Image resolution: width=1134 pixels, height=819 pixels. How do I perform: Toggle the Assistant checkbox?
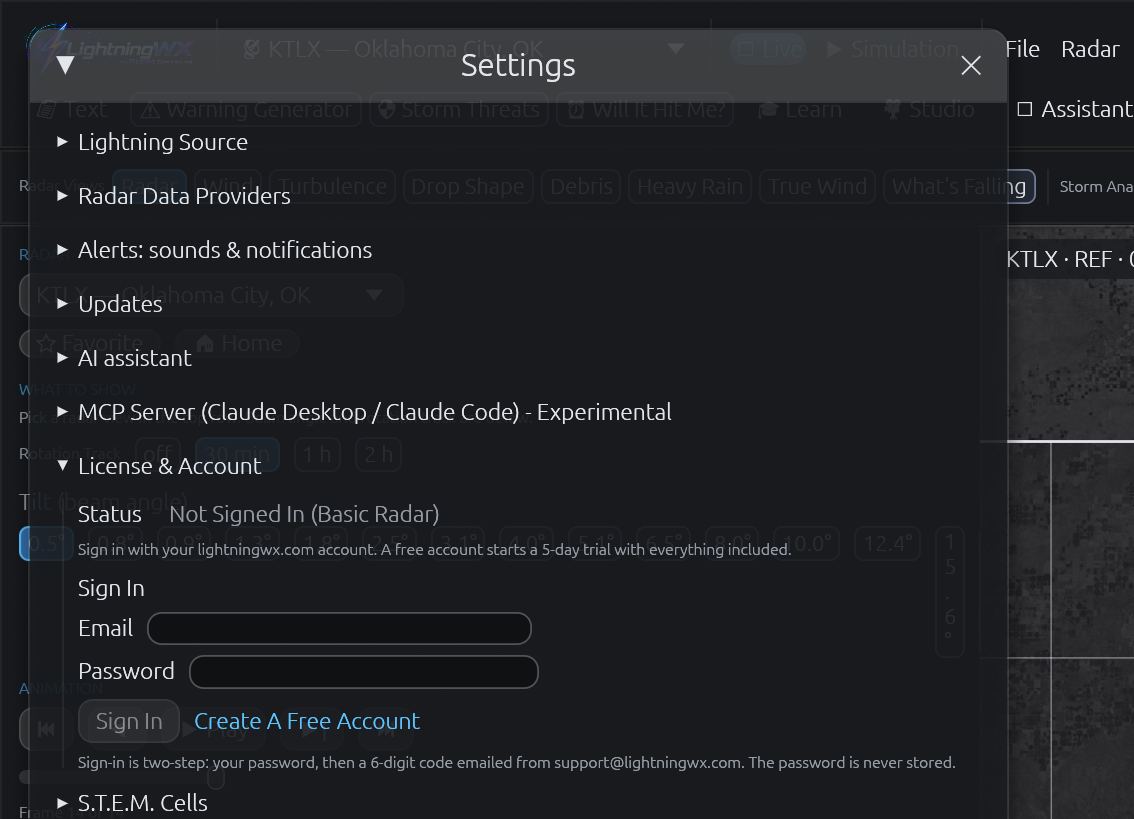[x=1025, y=109]
